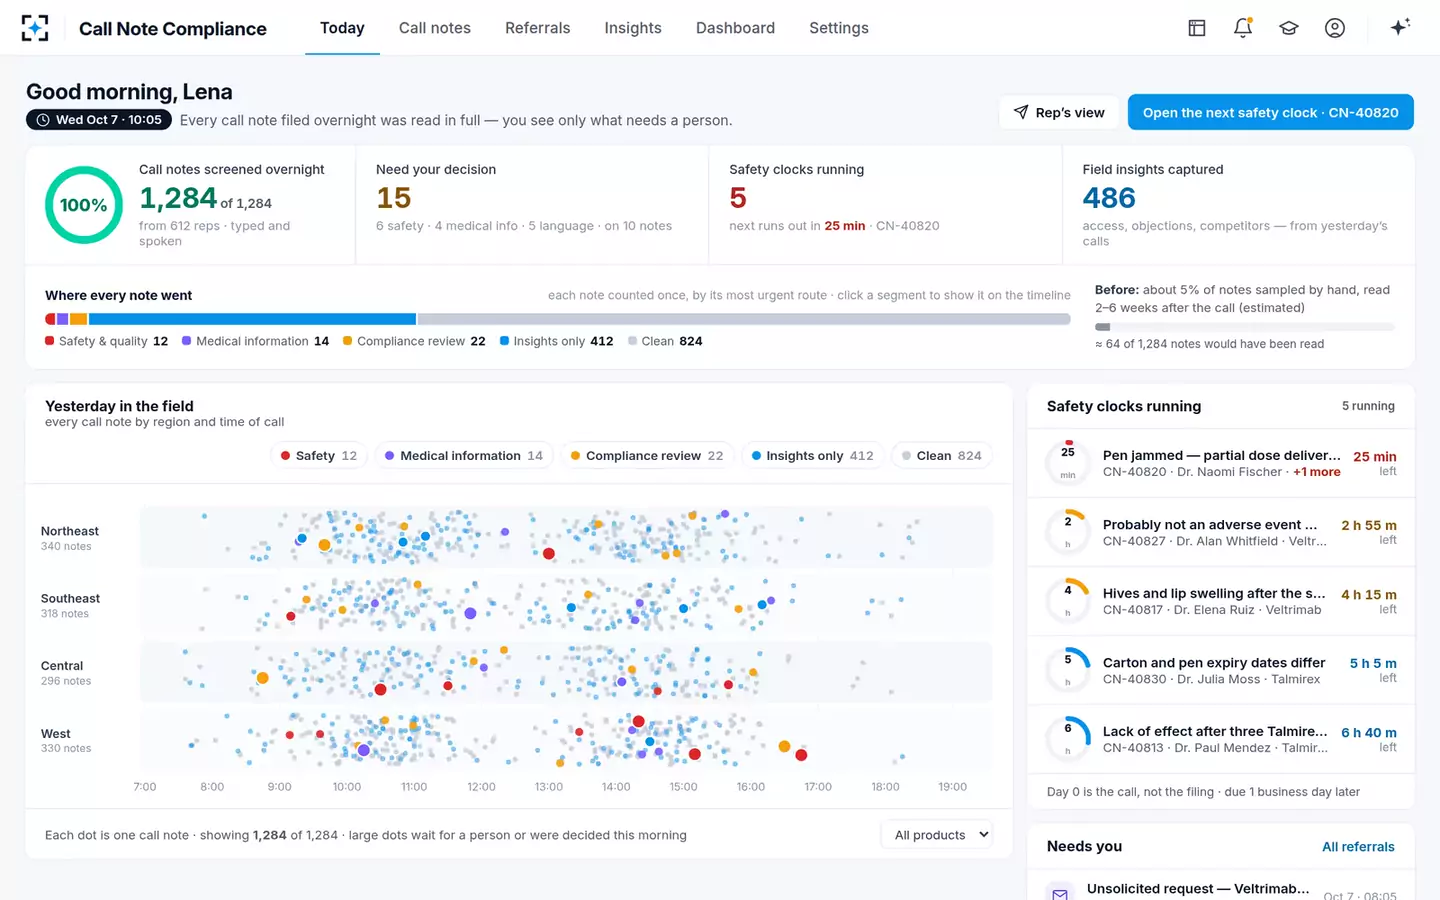Click the 100% screening progress ring
The height and width of the screenshot is (900, 1440).
point(84,205)
